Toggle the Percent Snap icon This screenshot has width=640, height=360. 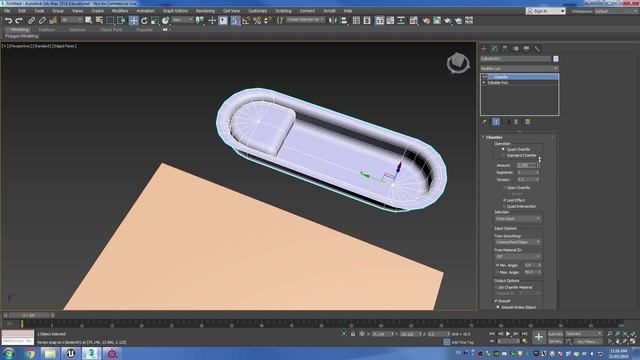click(257, 20)
